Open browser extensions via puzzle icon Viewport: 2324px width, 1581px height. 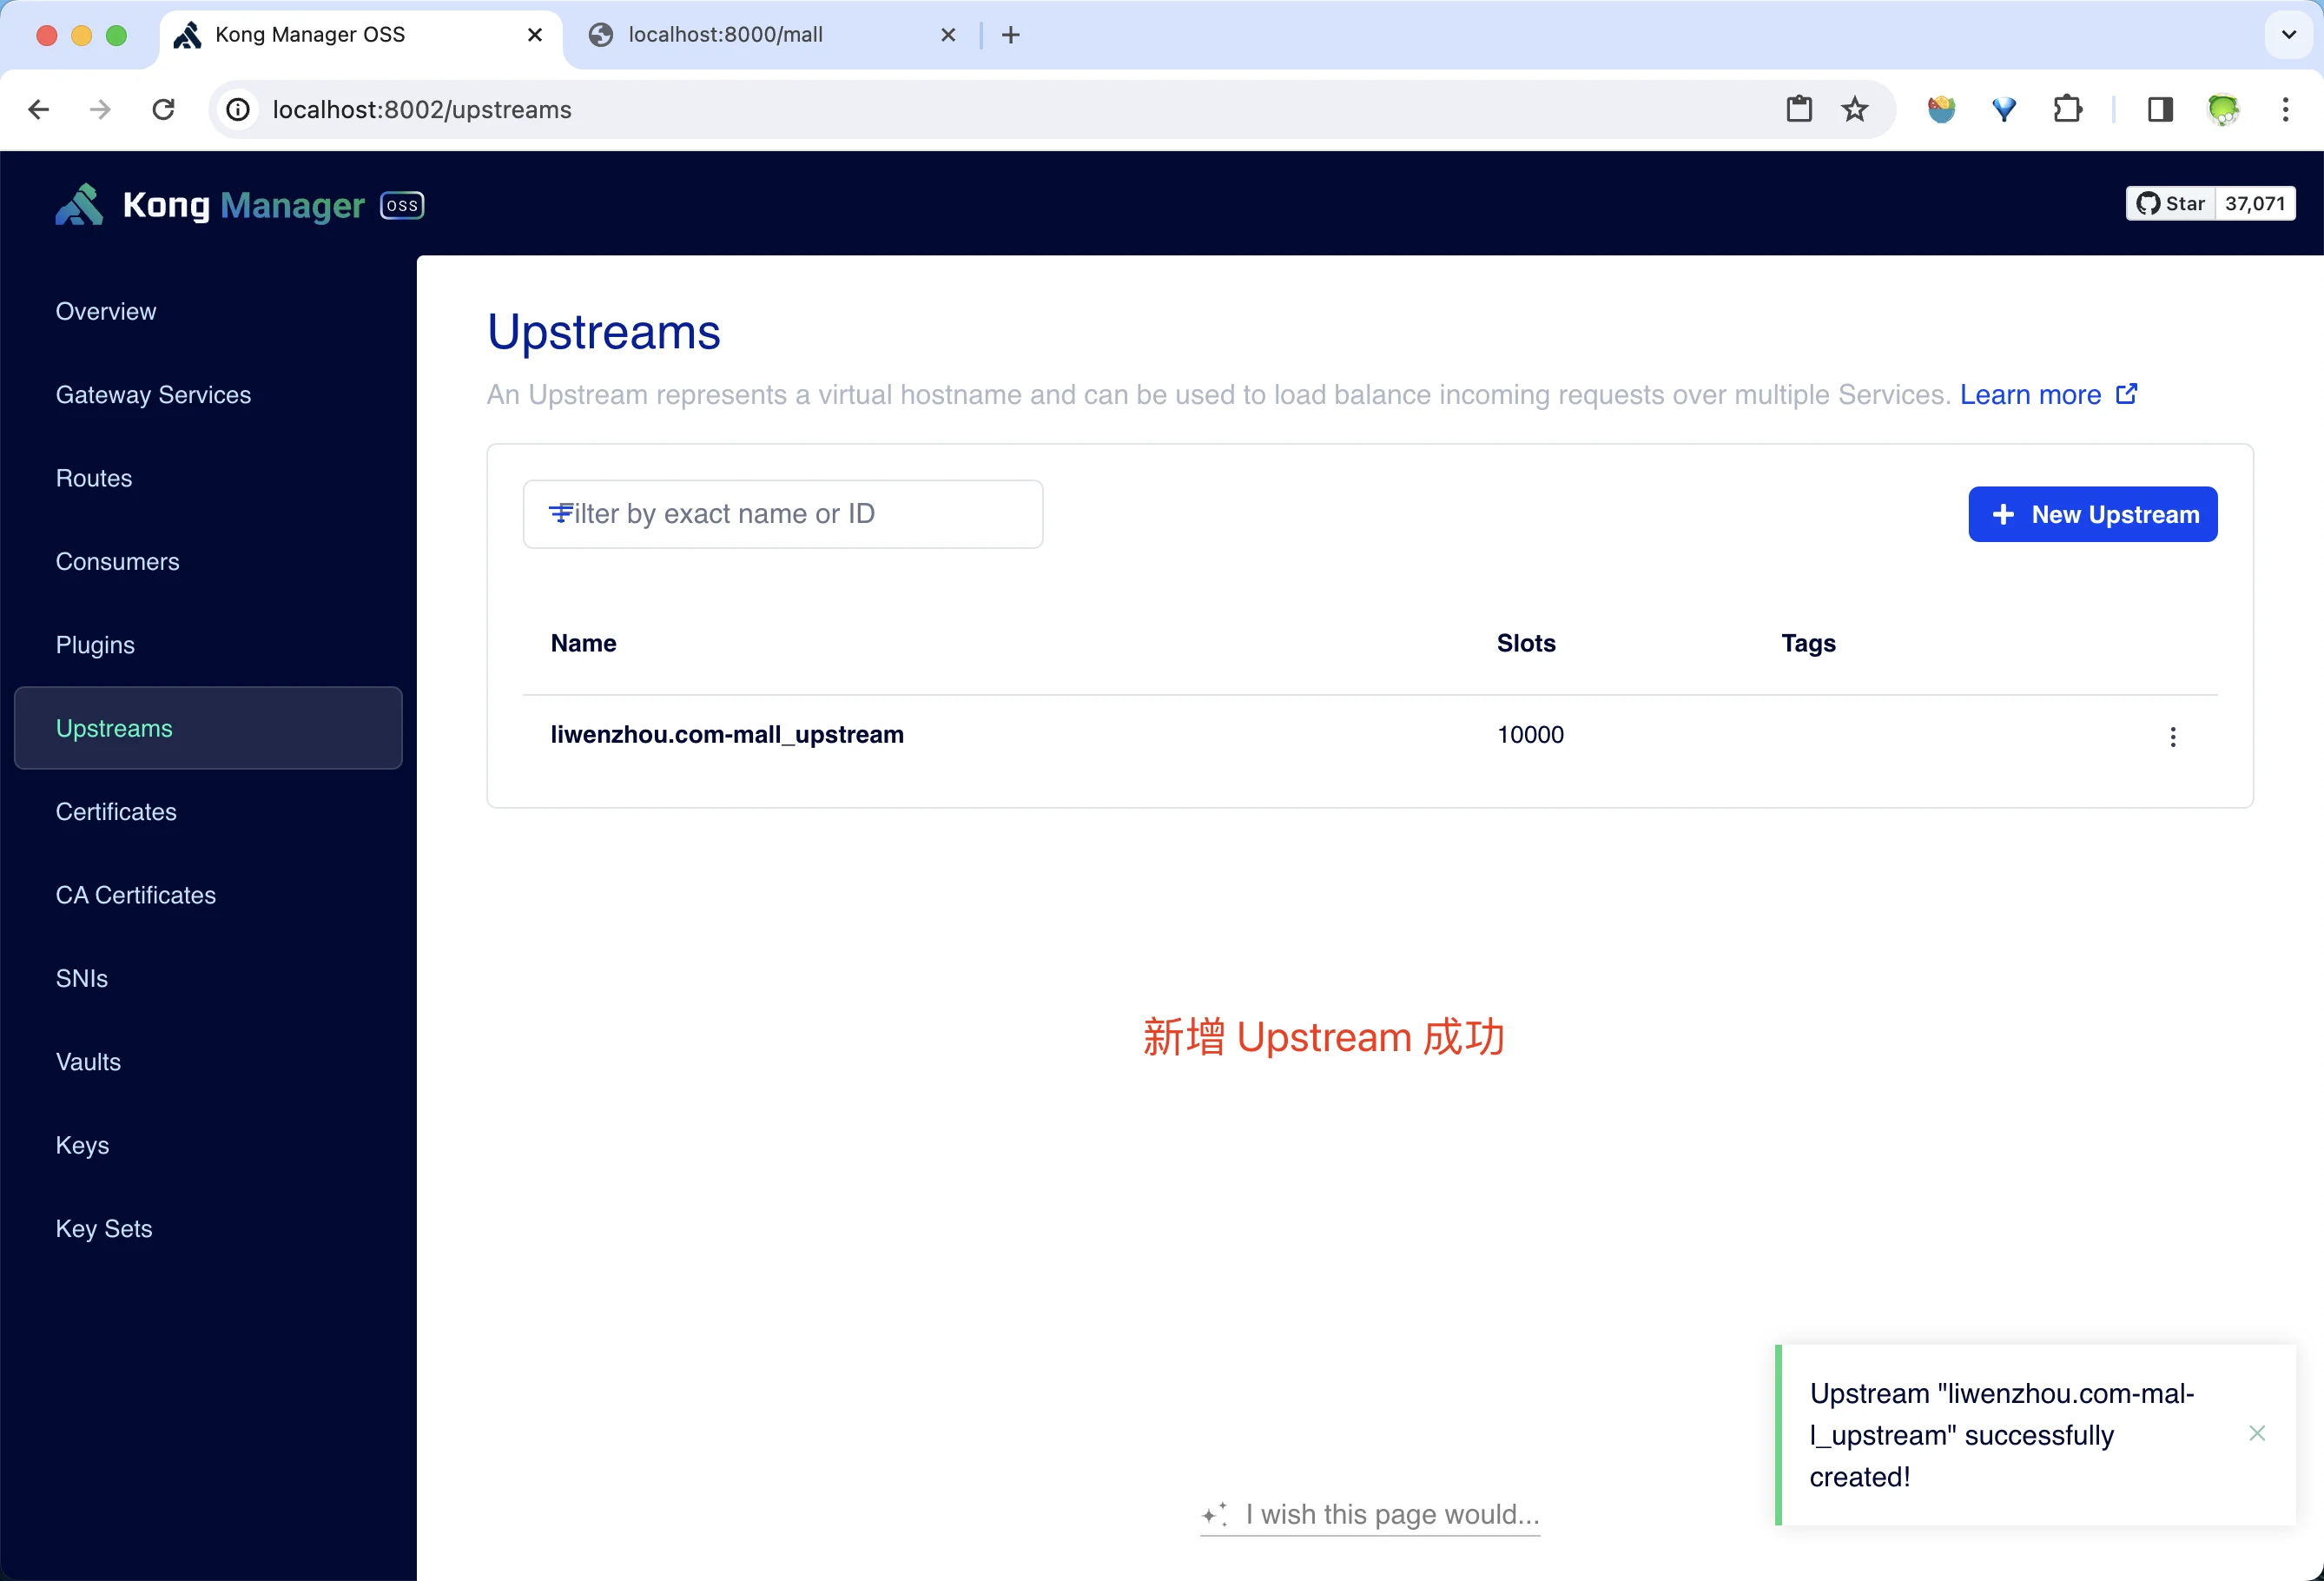2068,109
